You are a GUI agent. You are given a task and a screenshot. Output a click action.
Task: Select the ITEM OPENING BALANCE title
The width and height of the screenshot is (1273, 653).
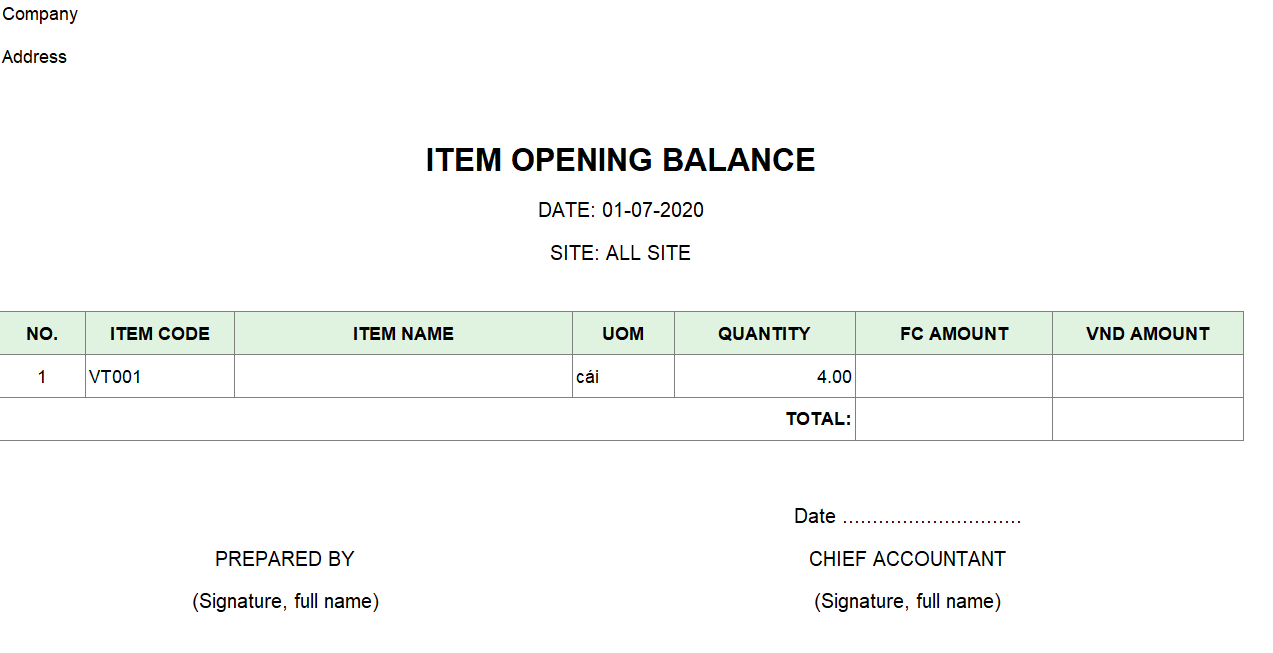[x=620, y=160]
